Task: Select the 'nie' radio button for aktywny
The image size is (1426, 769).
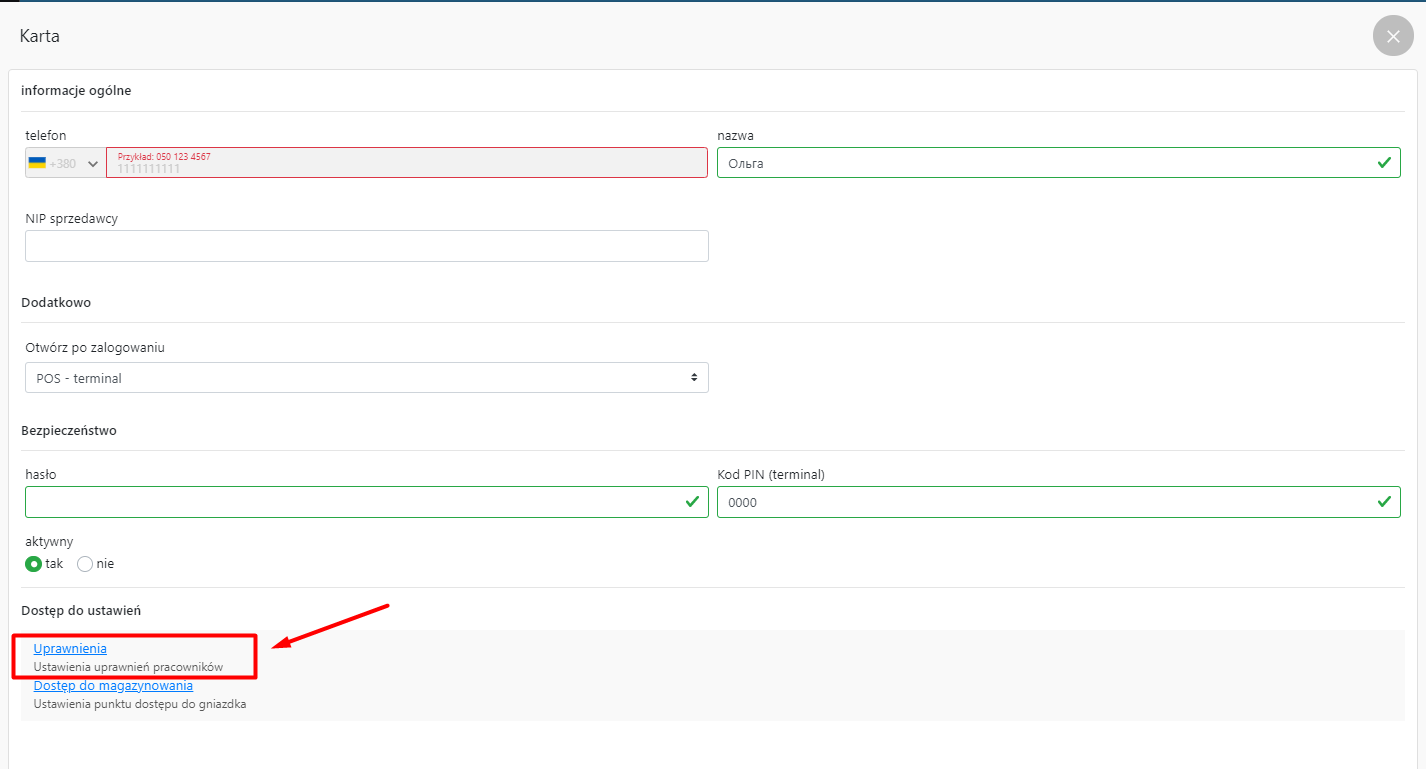Action: tap(85, 564)
